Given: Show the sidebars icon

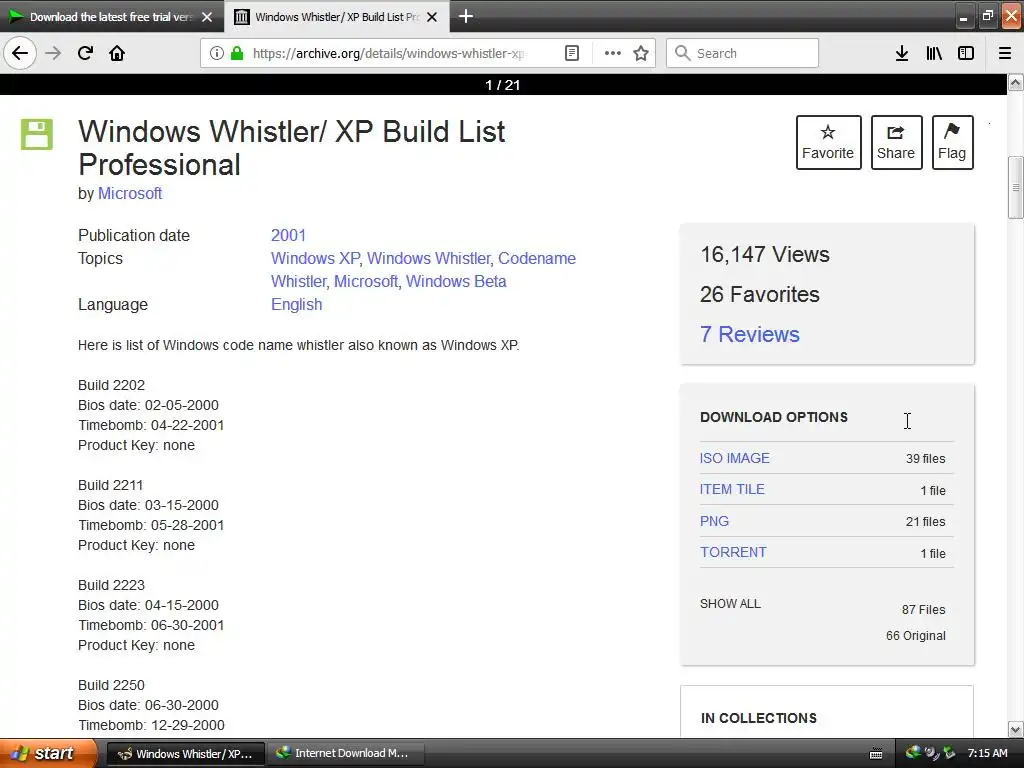Looking at the screenshot, I should tap(966, 53).
